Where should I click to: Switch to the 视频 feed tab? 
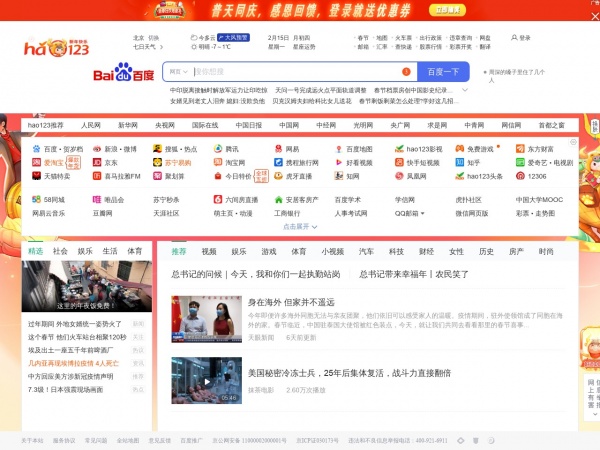coord(209,251)
